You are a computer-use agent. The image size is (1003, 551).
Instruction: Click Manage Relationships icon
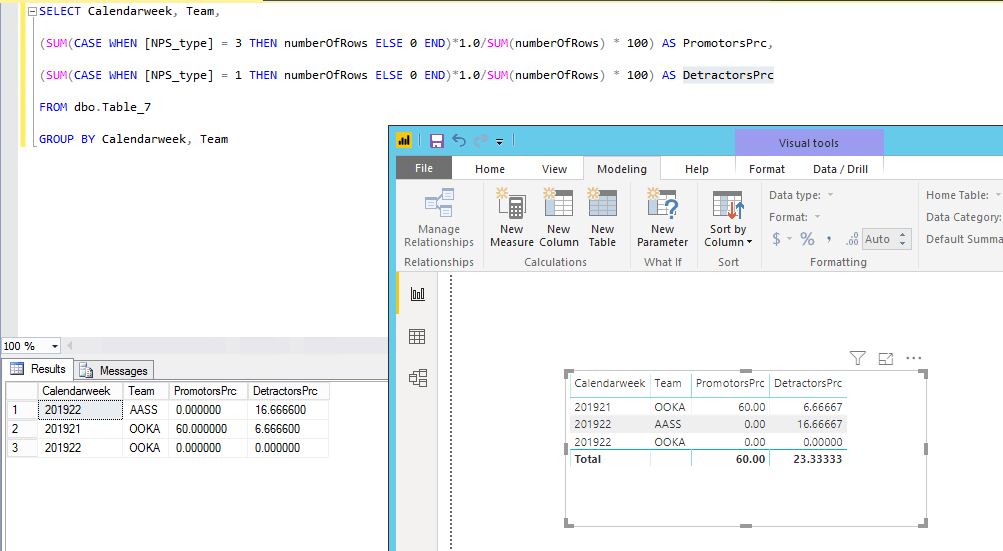click(x=439, y=218)
